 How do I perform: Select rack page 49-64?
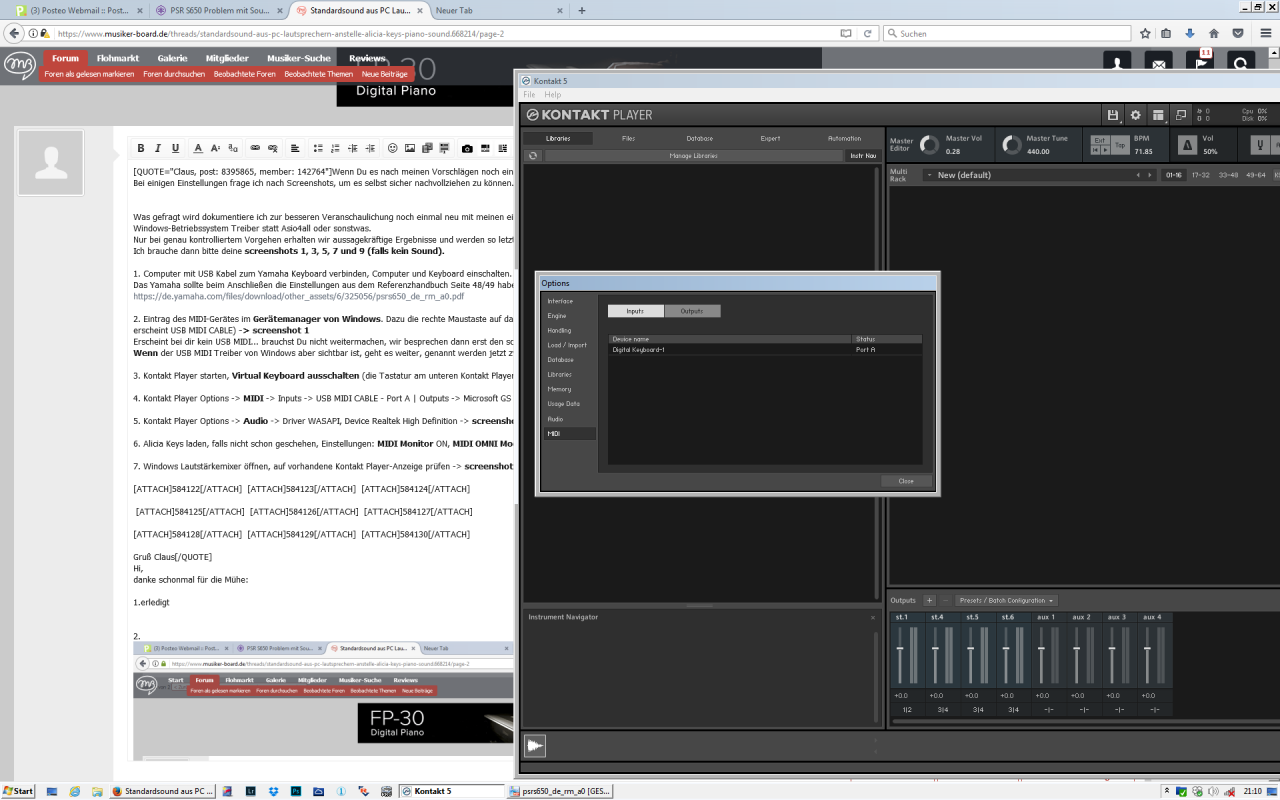(1255, 175)
